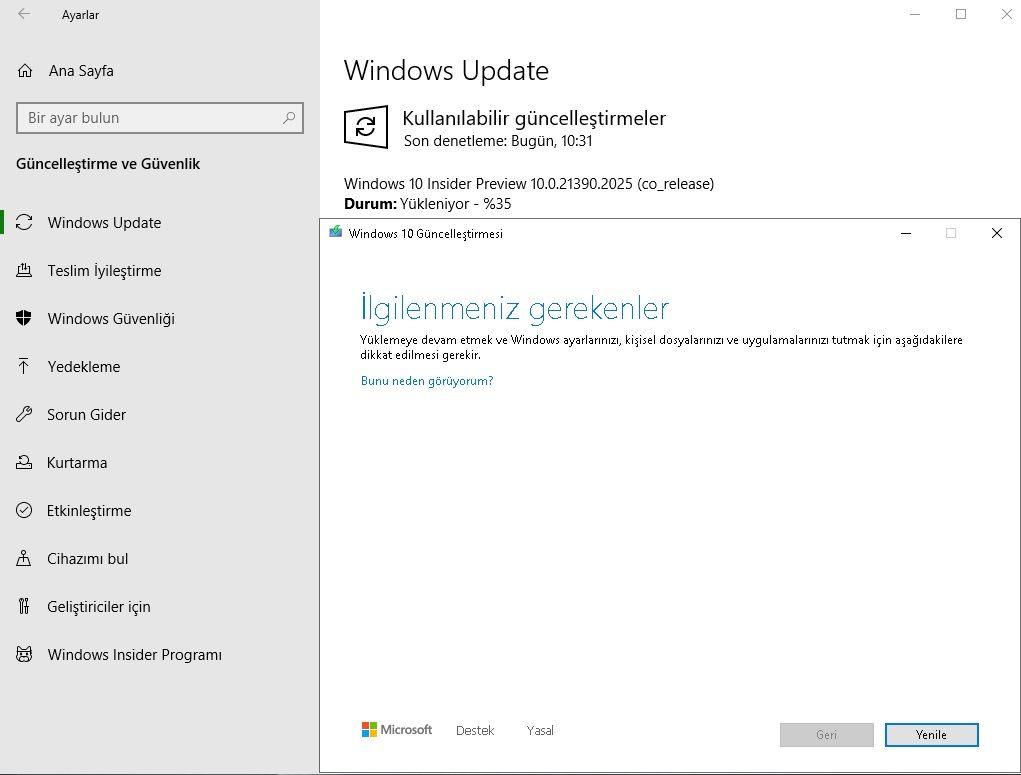The width and height of the screenshot is (1021, 775).
Task: Click the Windows 10 Güncelleştirmesi title bar icon
Action: pos(335,232)
